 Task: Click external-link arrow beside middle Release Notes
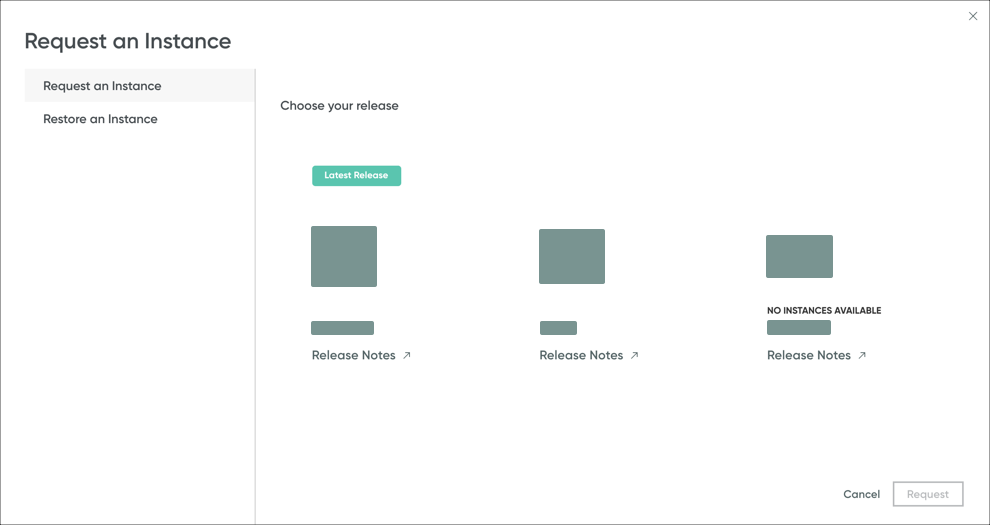click(635, 355)
